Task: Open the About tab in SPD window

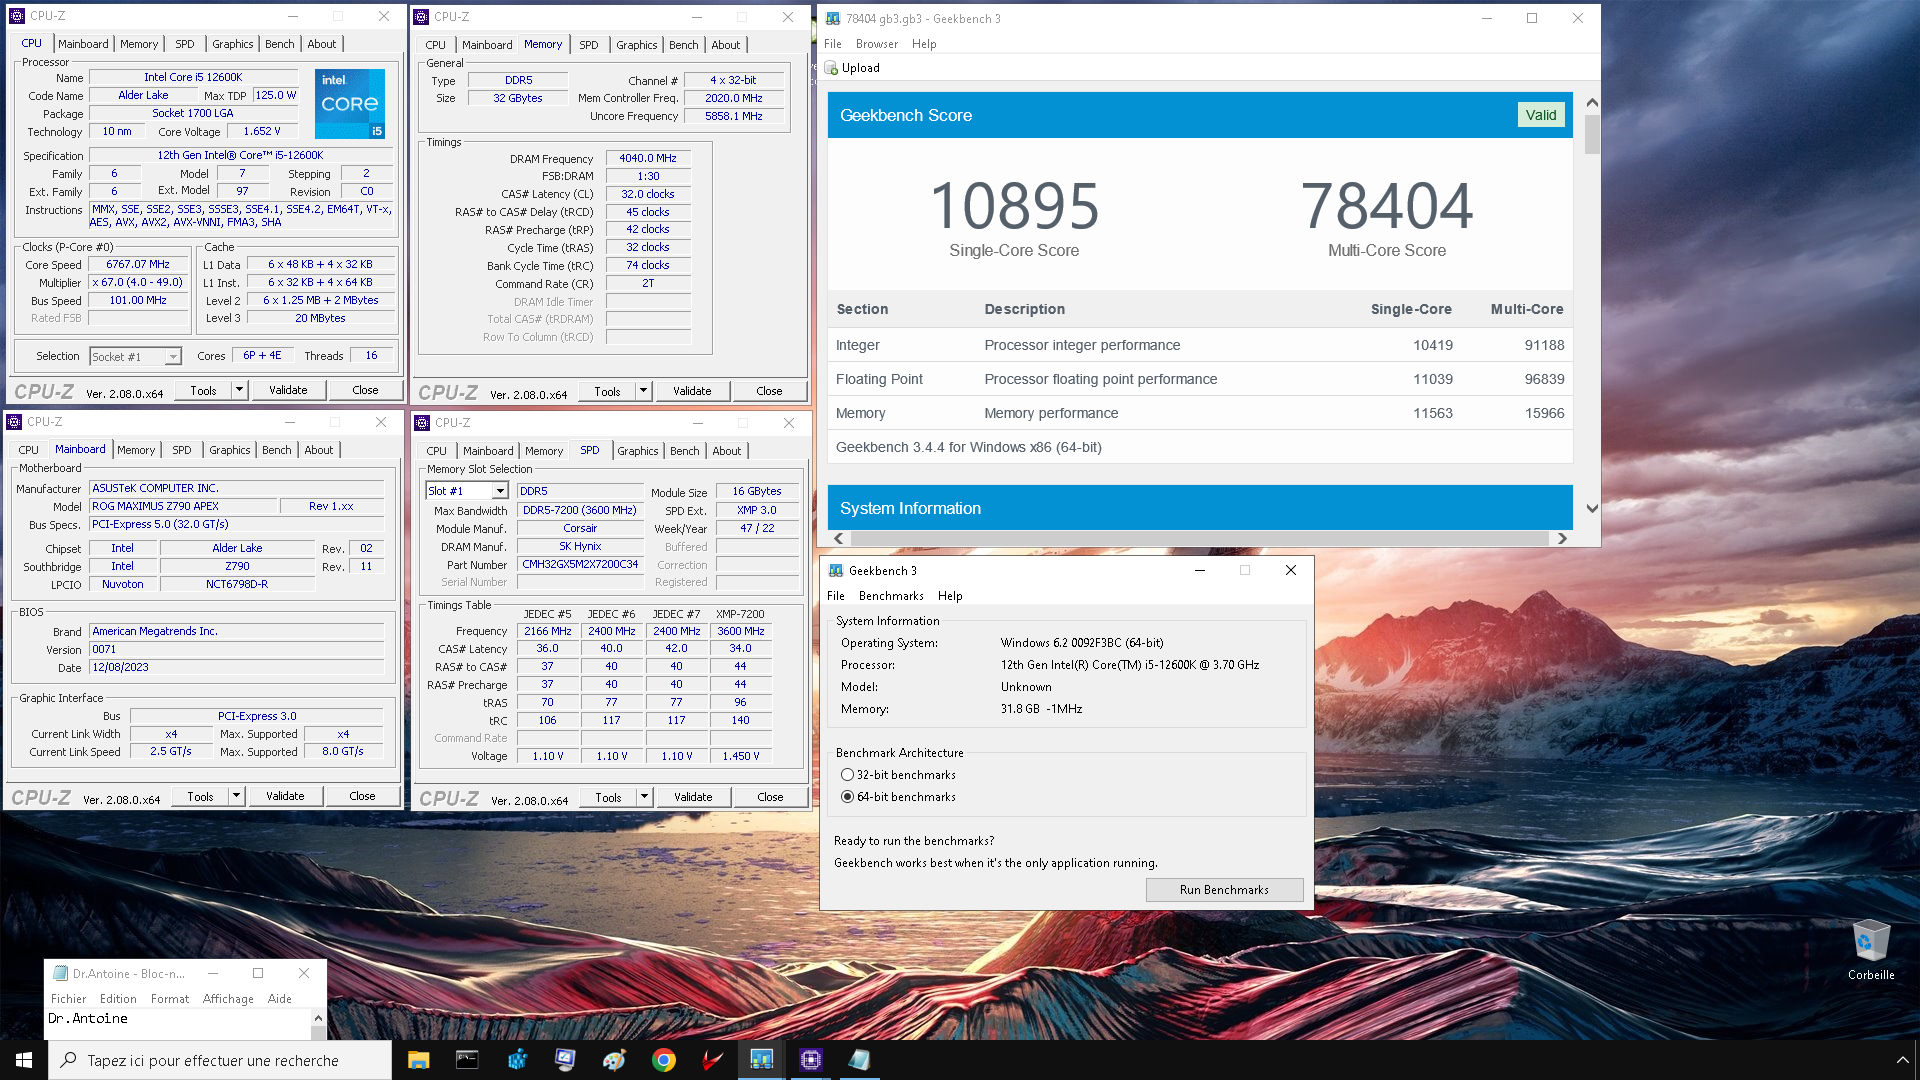Action: tap(727, 451)
